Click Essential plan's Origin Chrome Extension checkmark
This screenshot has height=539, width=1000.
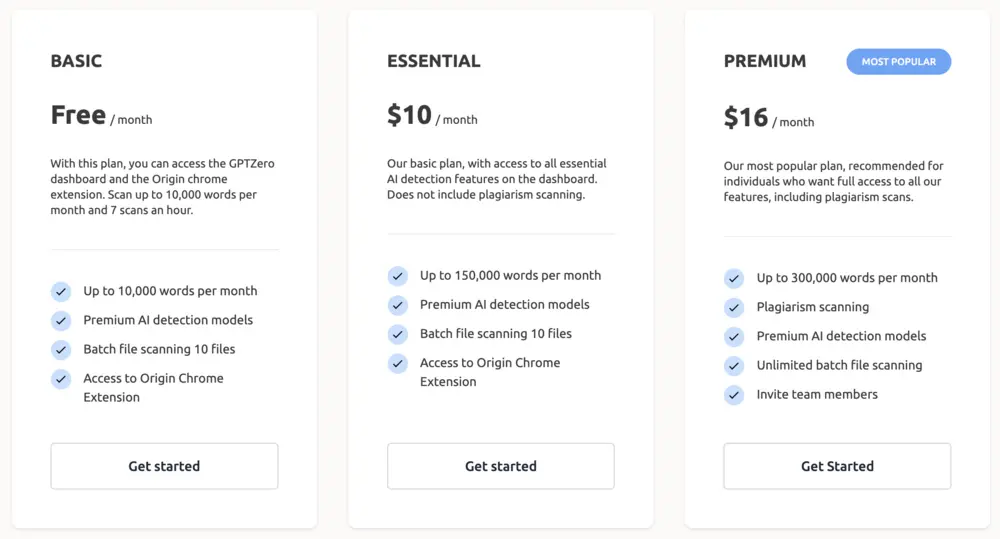(x=398, y=363)
